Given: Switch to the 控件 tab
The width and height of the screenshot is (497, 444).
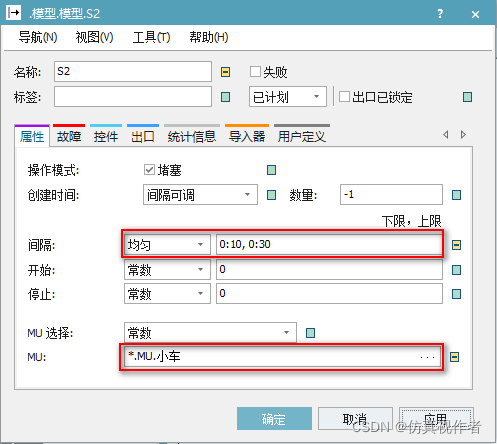Looking at the screenshot, I should [106, 136].
